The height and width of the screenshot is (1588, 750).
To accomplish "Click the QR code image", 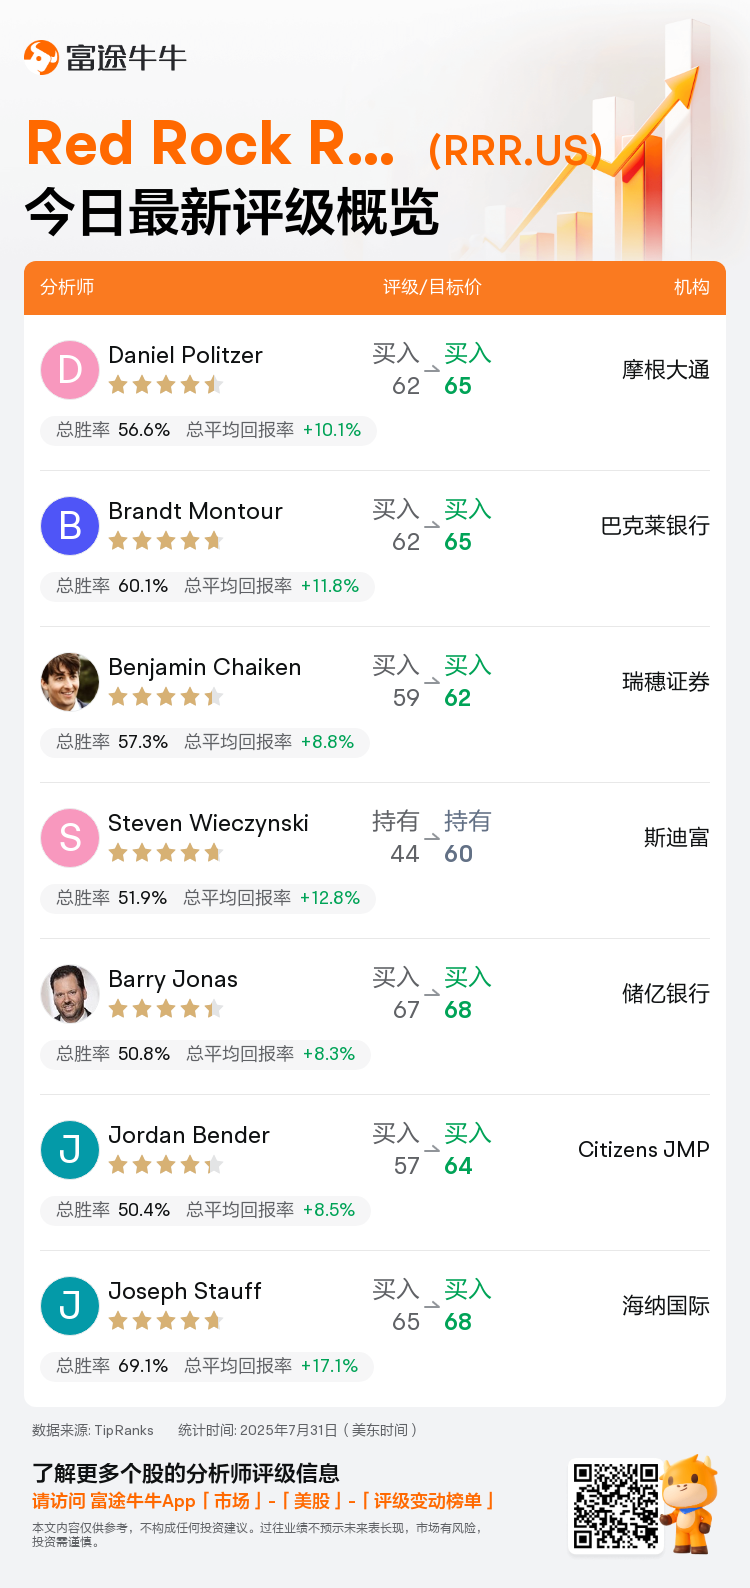I will (615, 1507).
